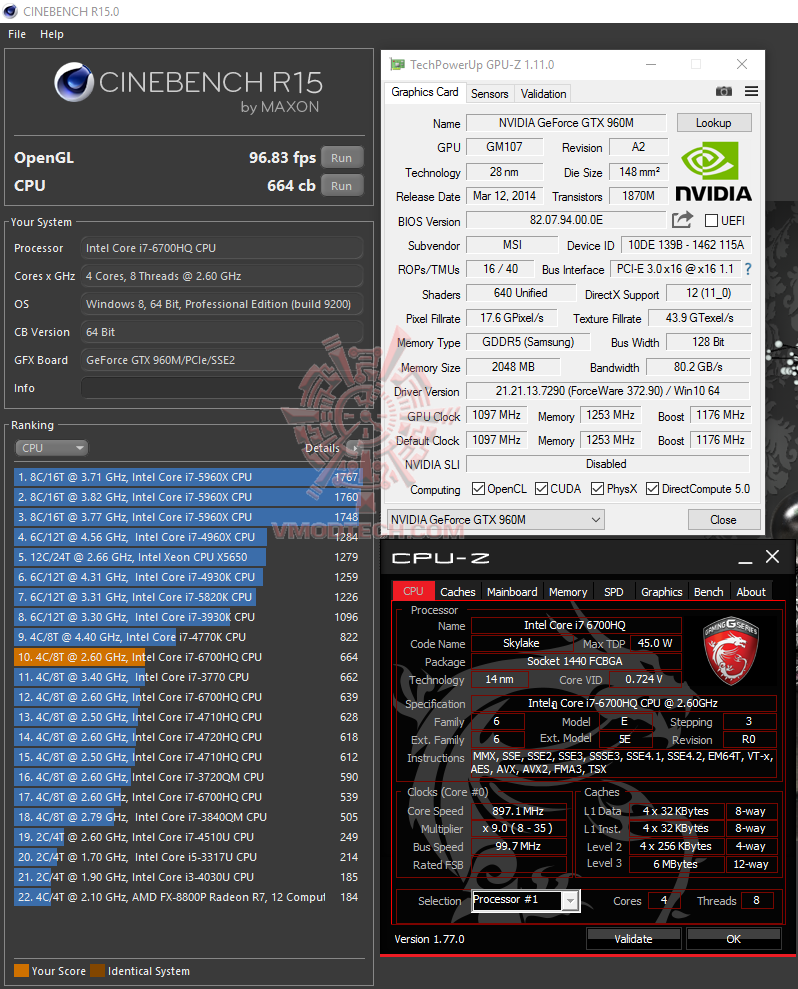
Task: Click the brown Identical System legend swatch
Action: [x=97, y=971]
